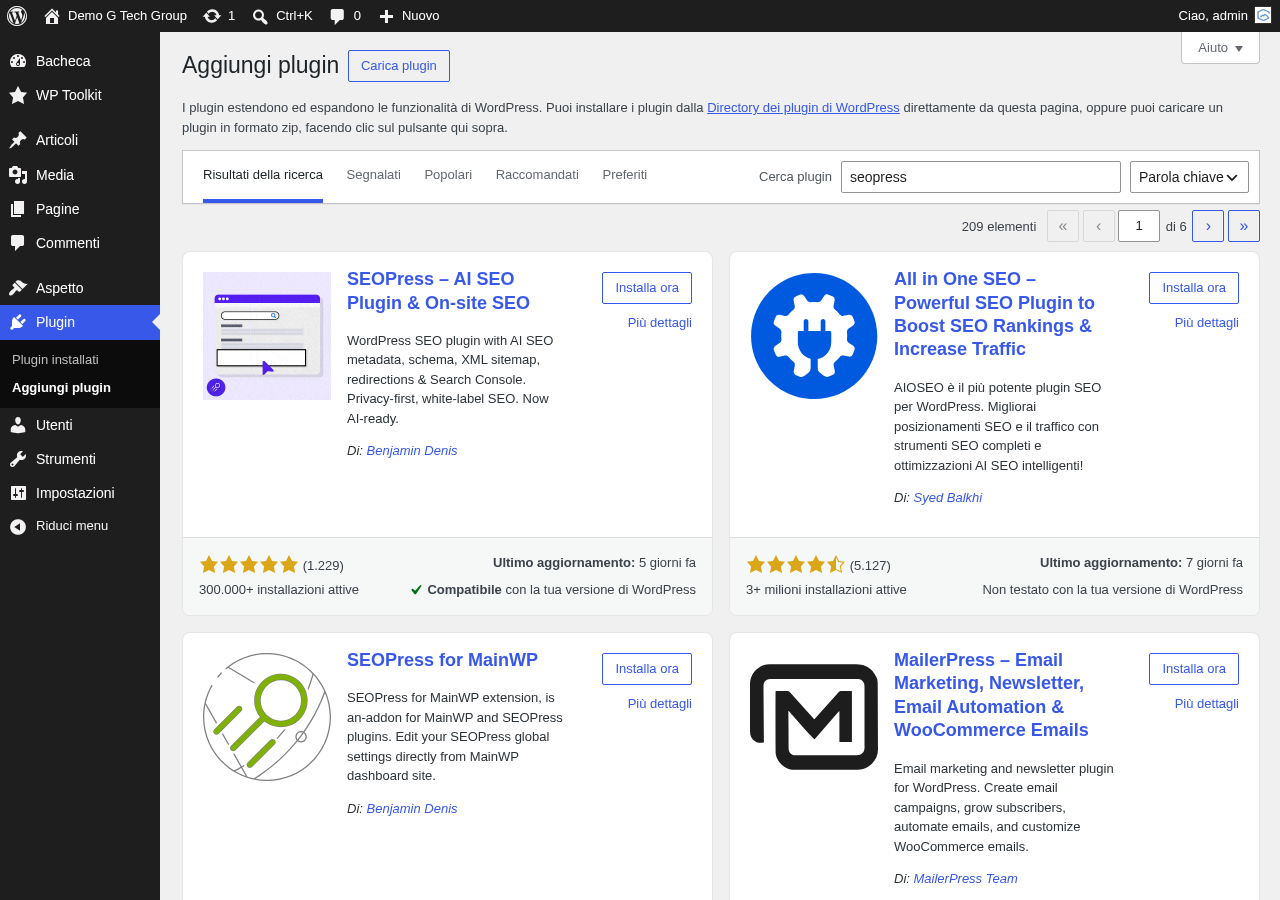Click the admin avatar icon
Viewport: 1280px width, 900px height.
[1263, 15]
